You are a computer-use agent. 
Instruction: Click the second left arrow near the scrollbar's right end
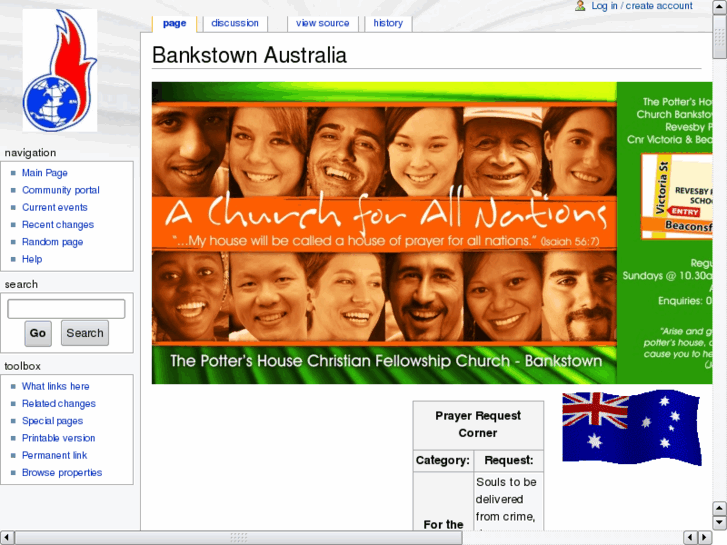[x=690, y=538]
